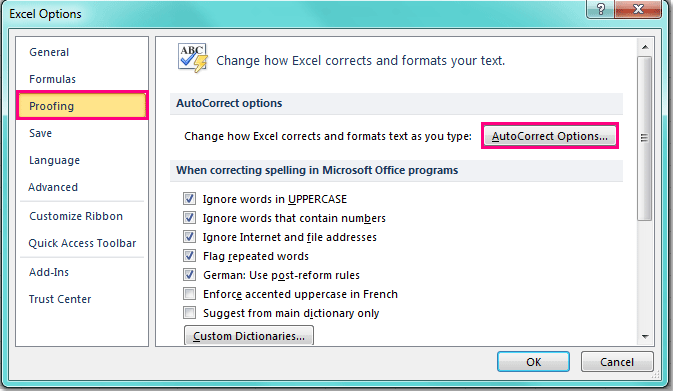Select the Proofing category
This screenshot has height=391, width=673.
(82, 106)
